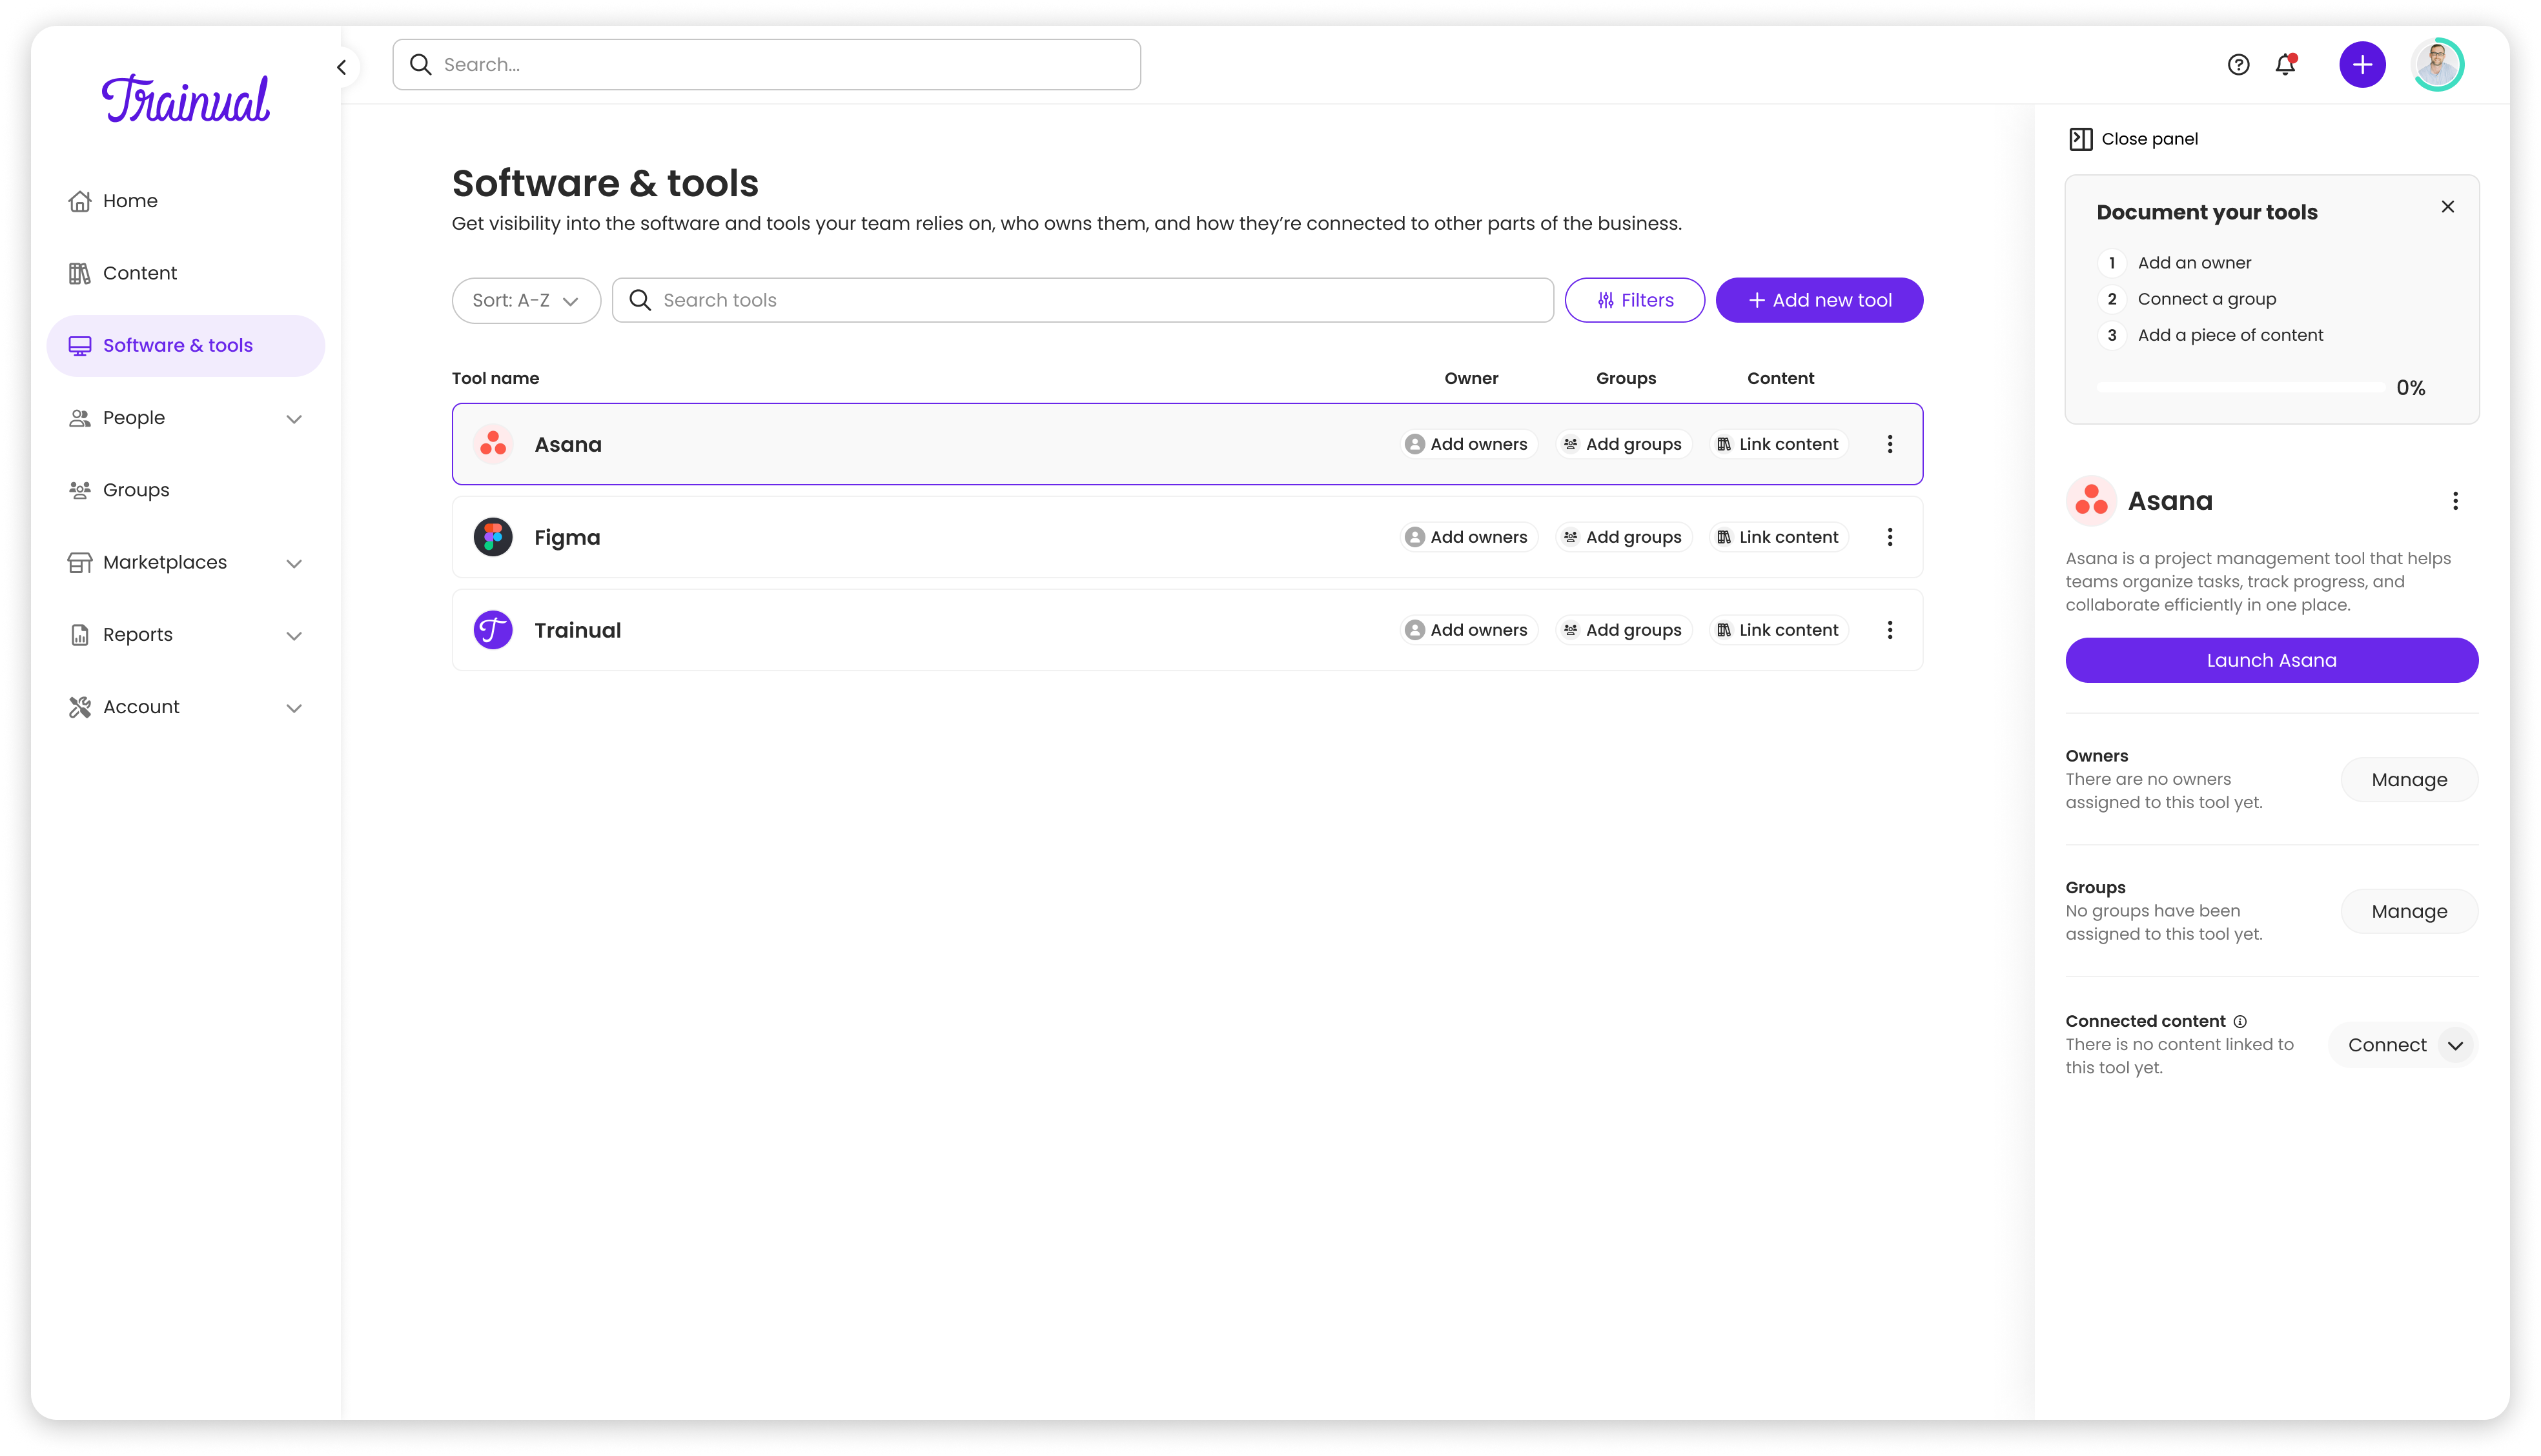This screenshot has height=1456, width=2541.
Task: Open the Trainual row kebab menu
Action: pos(1889,630)
